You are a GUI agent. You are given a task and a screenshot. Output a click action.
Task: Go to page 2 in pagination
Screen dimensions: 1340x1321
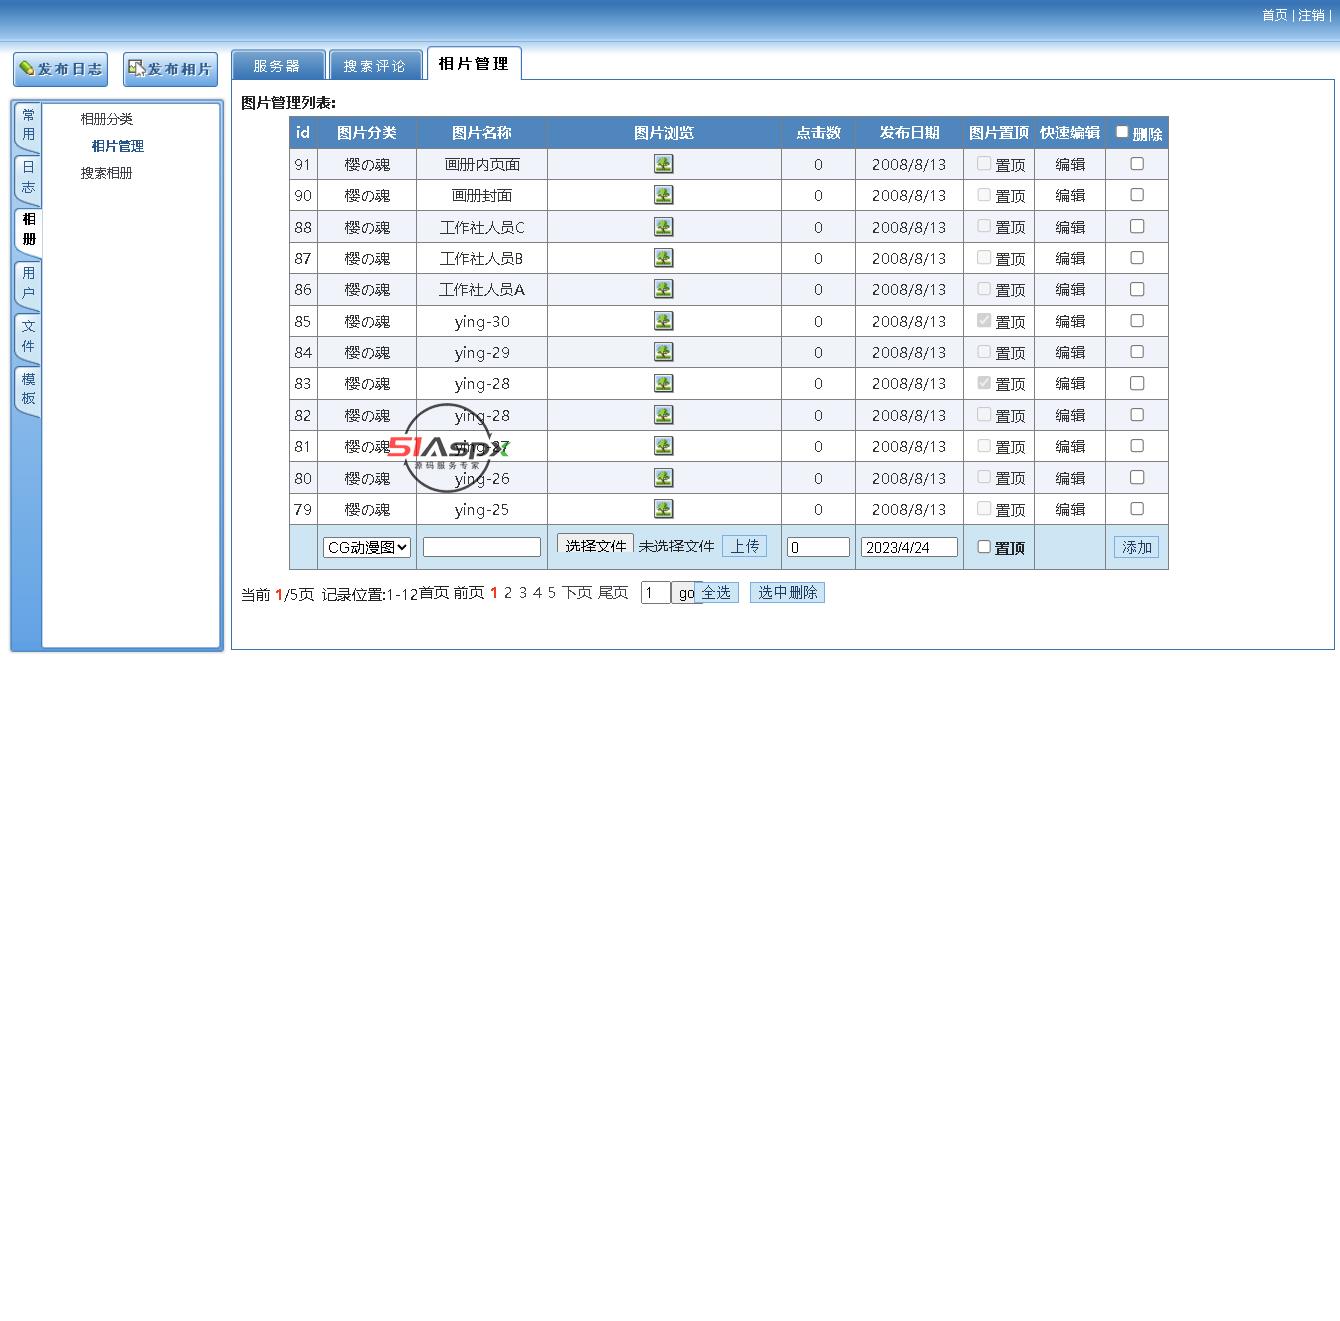click(508, 593)
